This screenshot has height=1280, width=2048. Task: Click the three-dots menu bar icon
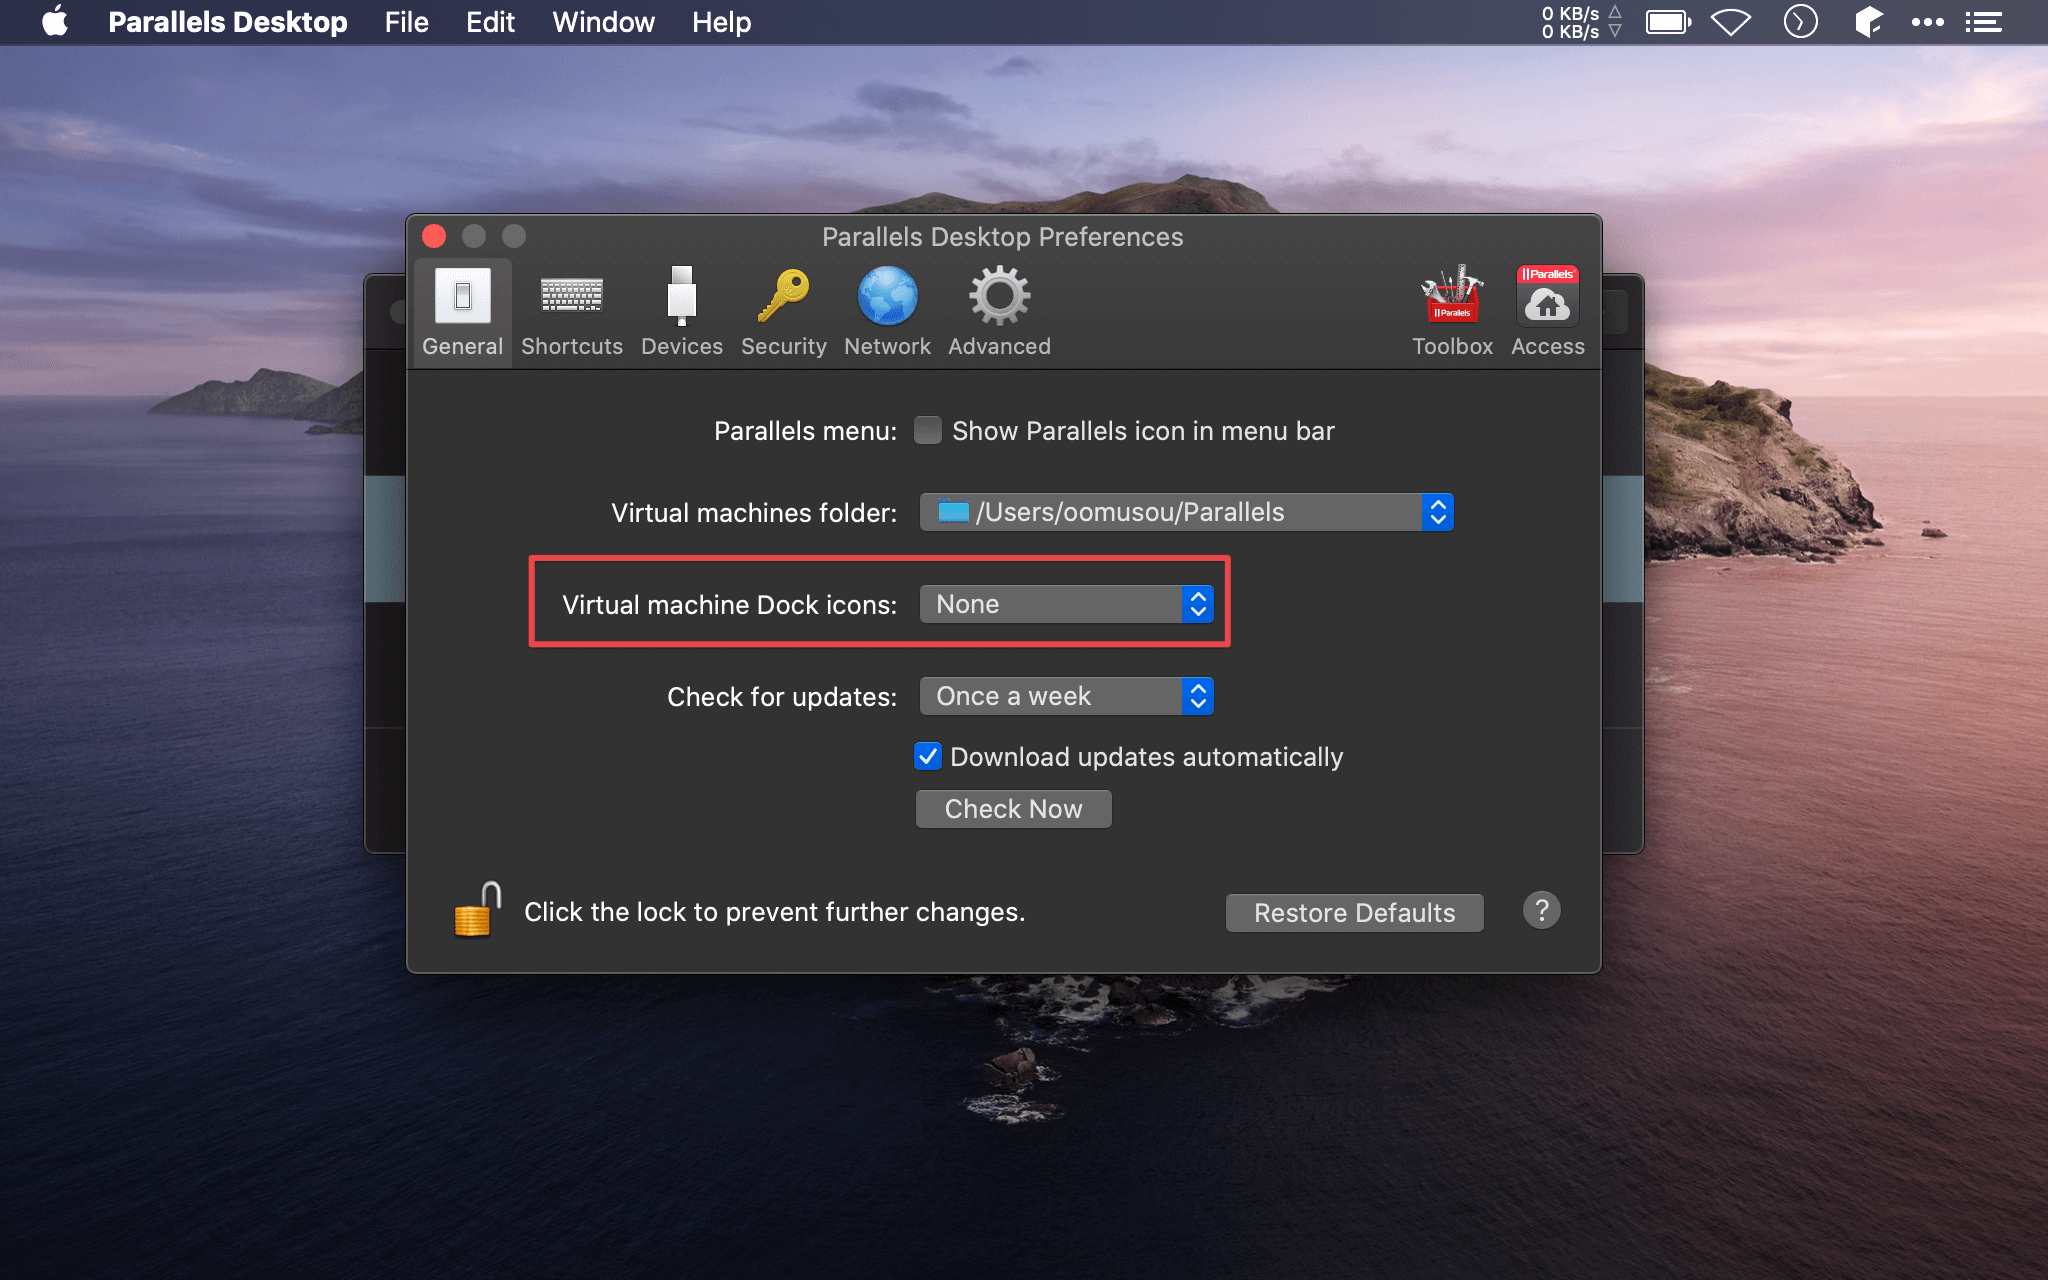coord(1927,22)
